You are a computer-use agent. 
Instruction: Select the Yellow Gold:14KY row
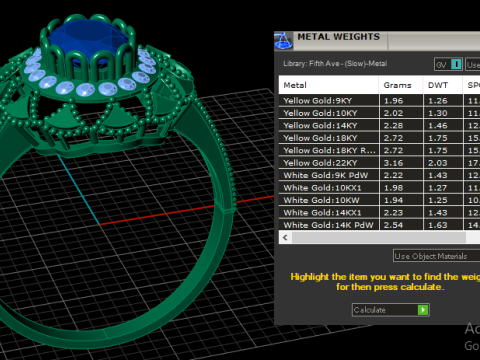[379, 126]
